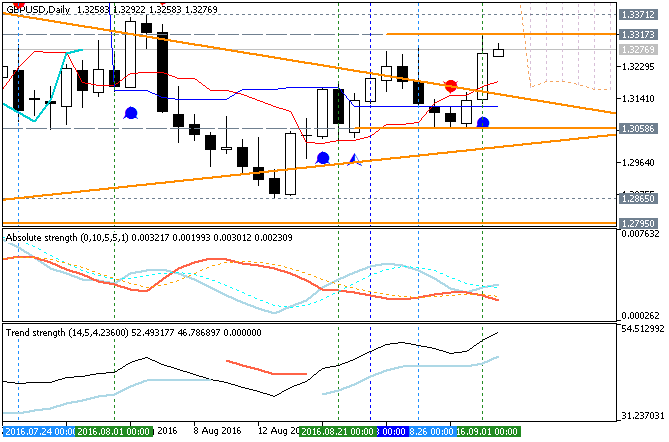Click the 1.27950 price level label
This screenshot has width=669, height=442.
point(637,223)
